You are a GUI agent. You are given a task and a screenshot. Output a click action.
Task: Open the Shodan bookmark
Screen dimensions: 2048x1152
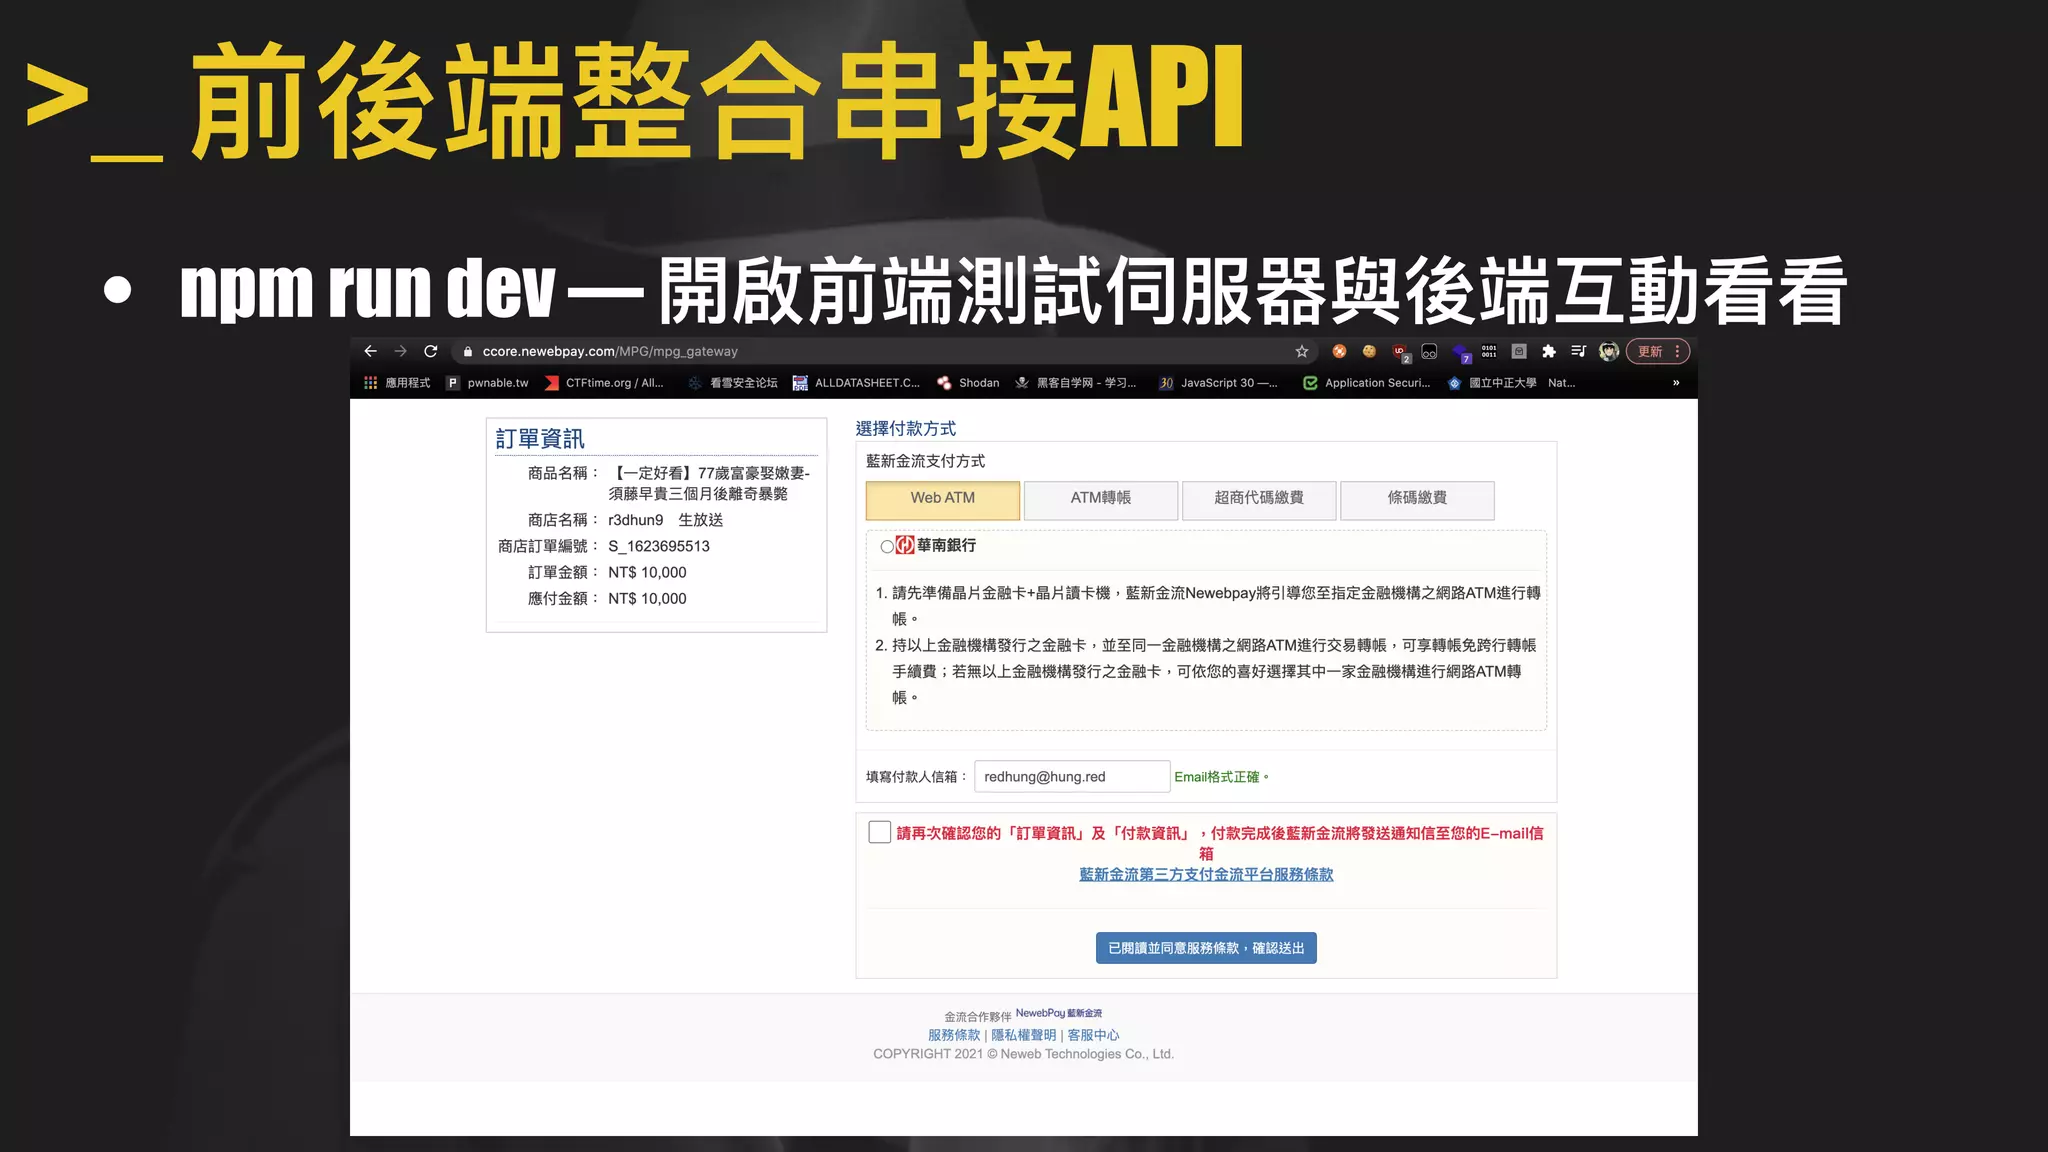click(x=968, y=383)
